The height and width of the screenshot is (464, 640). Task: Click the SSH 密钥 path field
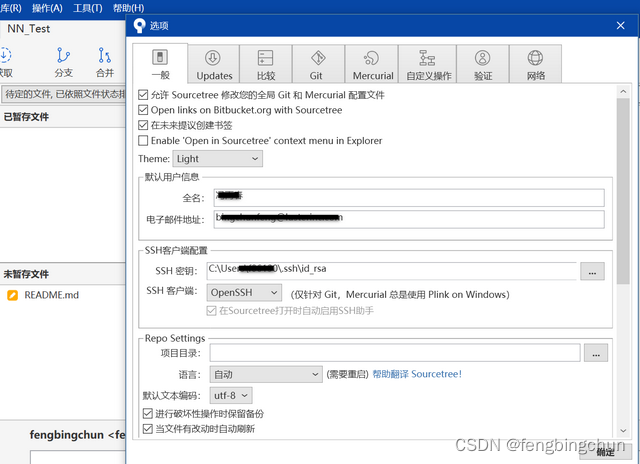pos(391,271)
